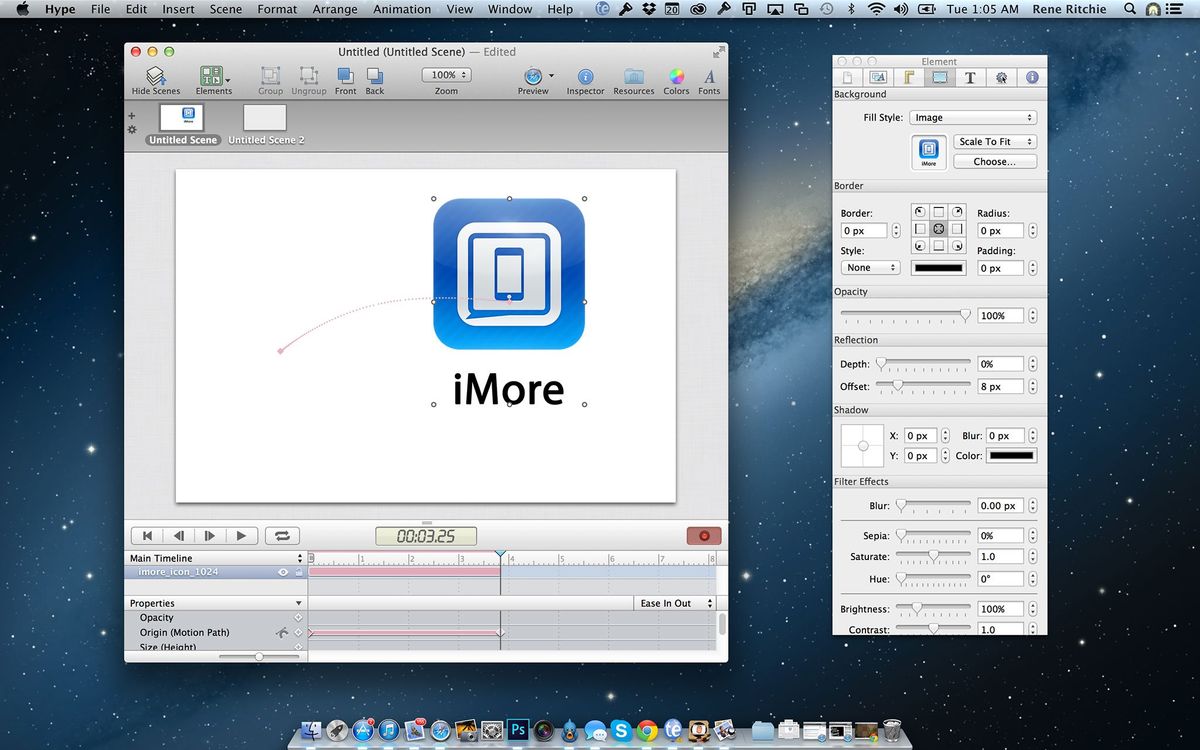Click the shadow Color swatch in the inspector
The height and width of the screenshot is (750, 1200).
point(1011,455)
